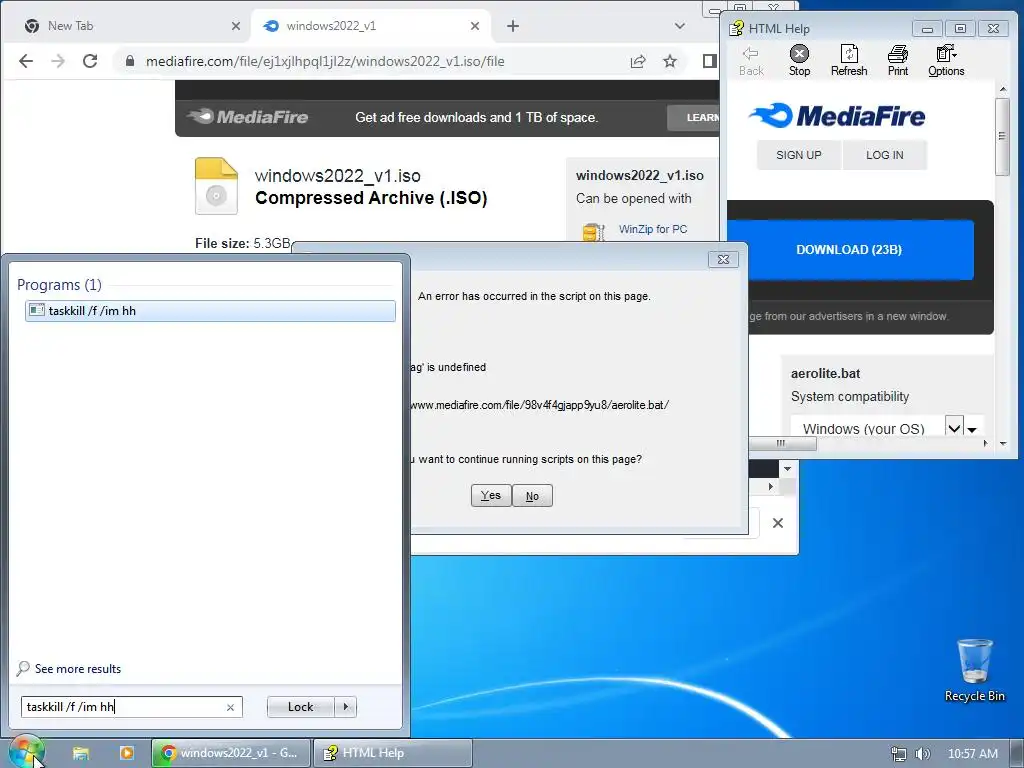Click Yes in script error dialog
Screen dimensions: 1024x768
pos(491,496)
